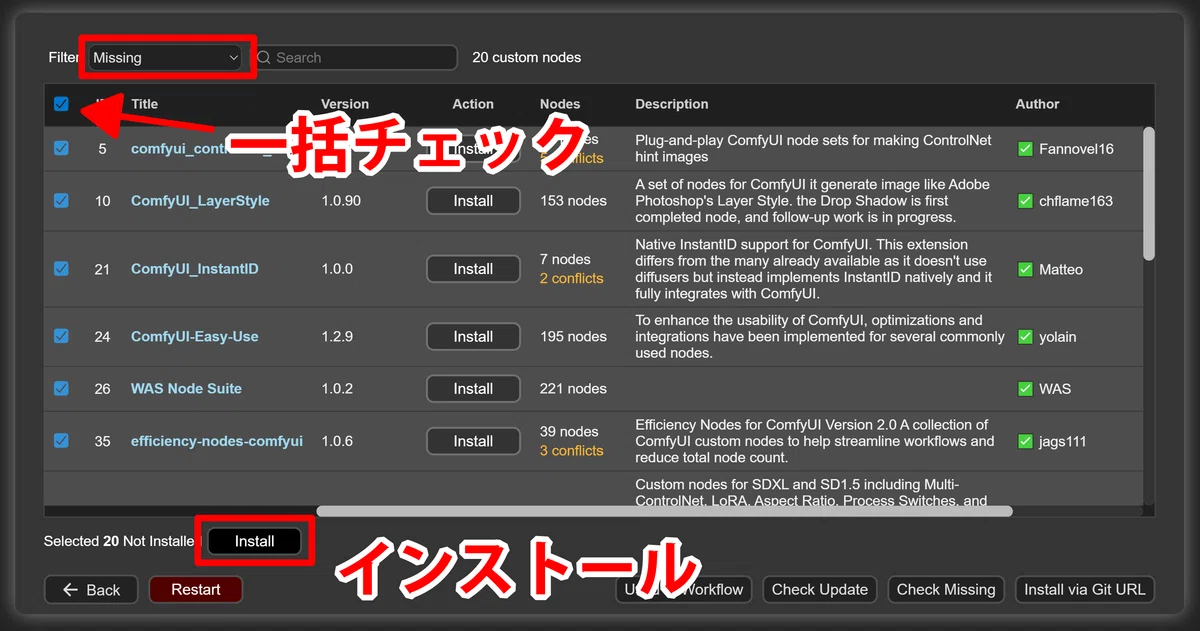Click the green check icon beside chflame163
This screenshot has height=631, width=1200.
[1025, 201]
